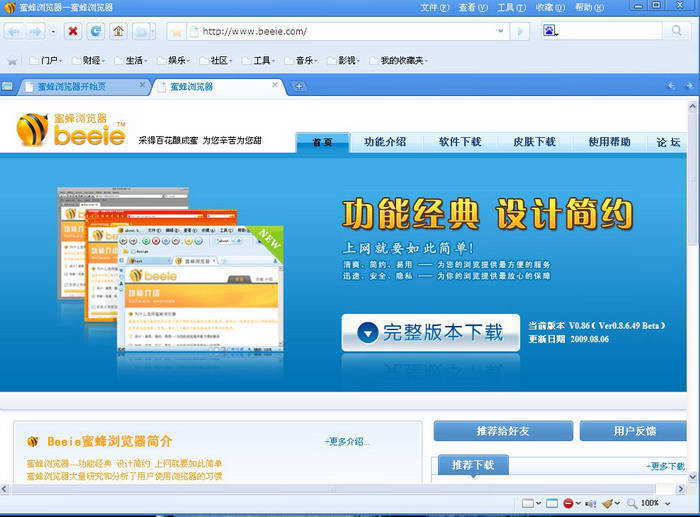Open the home page via house icon
This screenshot has height=517, width=700.
(x=118, y=31)
